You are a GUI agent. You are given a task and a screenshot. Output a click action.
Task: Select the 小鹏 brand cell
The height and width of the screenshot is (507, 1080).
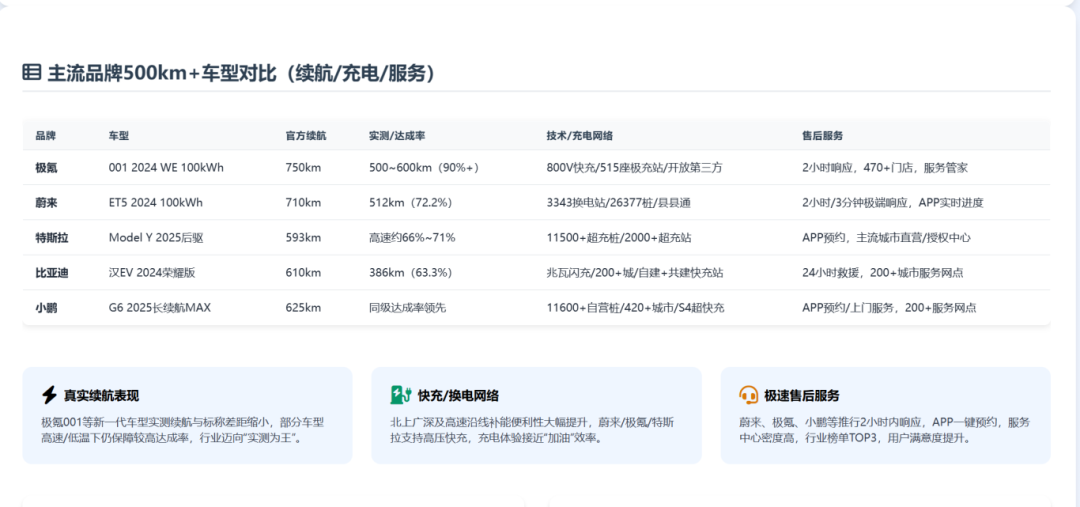(45, 308)
